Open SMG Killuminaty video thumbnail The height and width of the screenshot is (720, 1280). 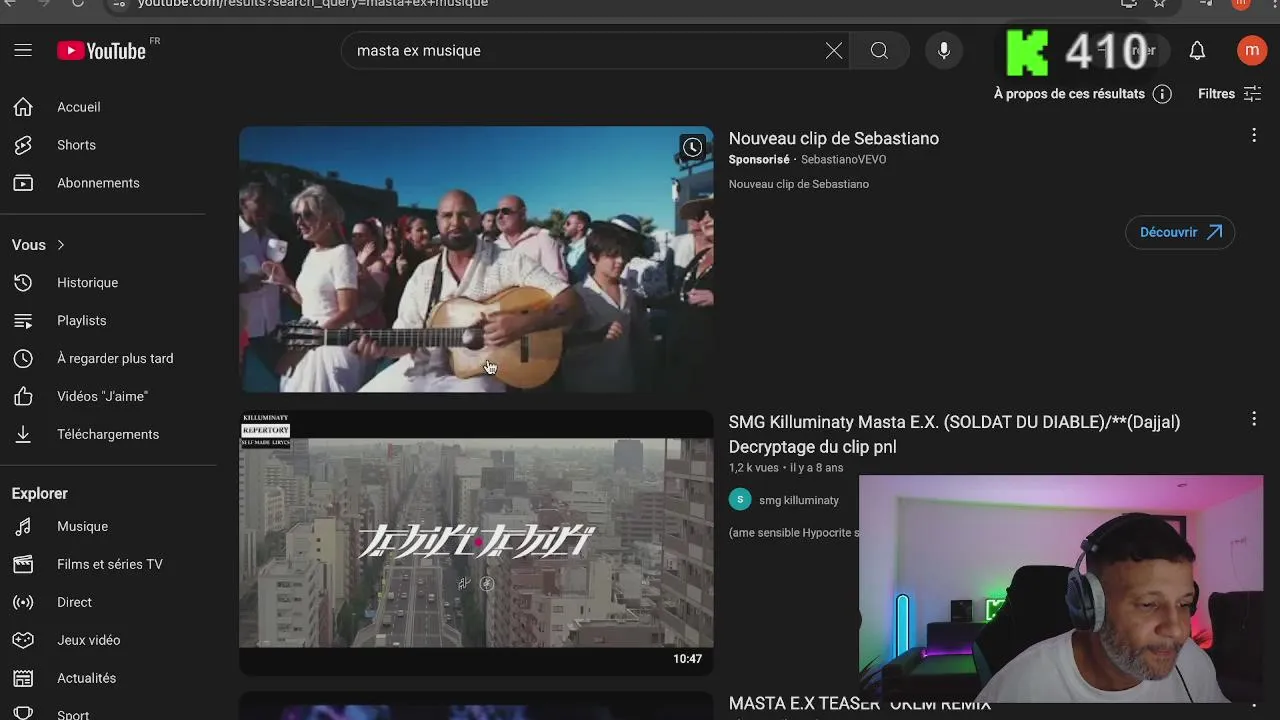tap(476, 543)
